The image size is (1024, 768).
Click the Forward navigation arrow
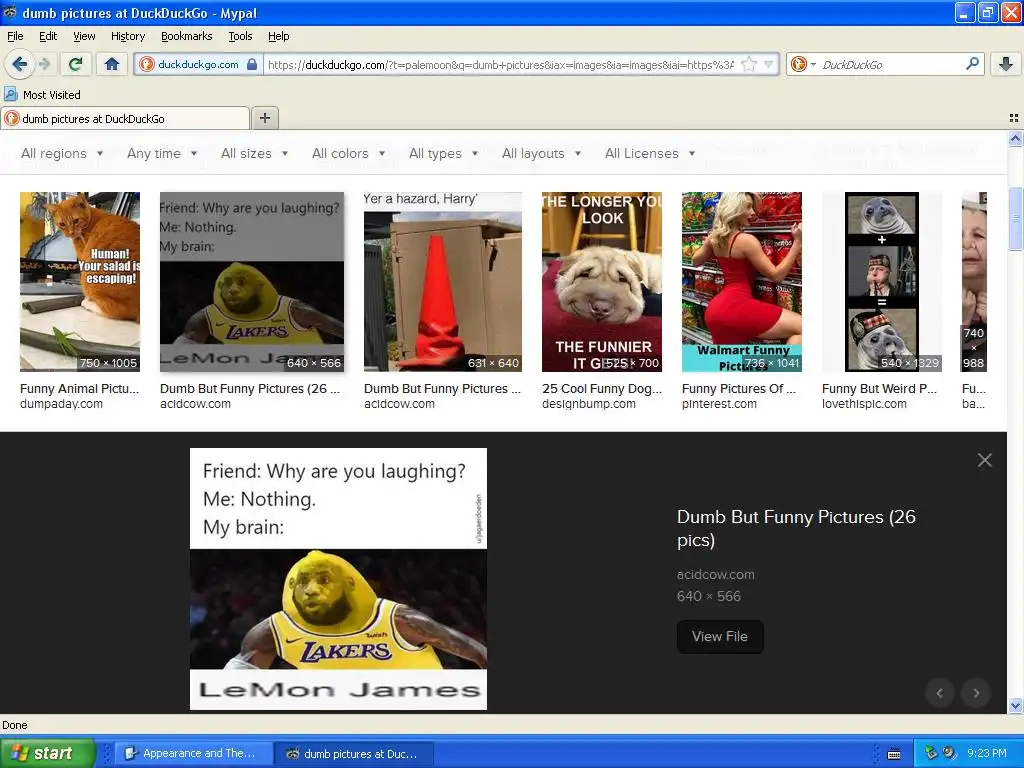point(45,64)
